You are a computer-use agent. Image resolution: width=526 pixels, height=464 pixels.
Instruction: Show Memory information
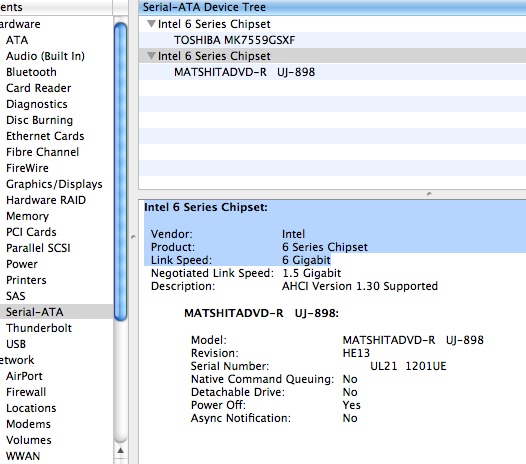(x=28, y=216)
